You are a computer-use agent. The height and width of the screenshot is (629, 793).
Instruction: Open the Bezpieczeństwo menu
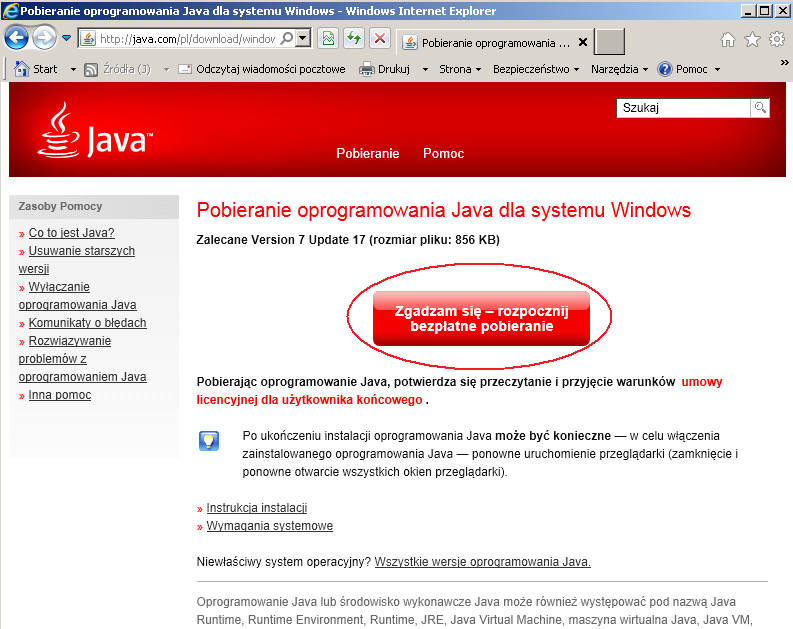(536, 69)
